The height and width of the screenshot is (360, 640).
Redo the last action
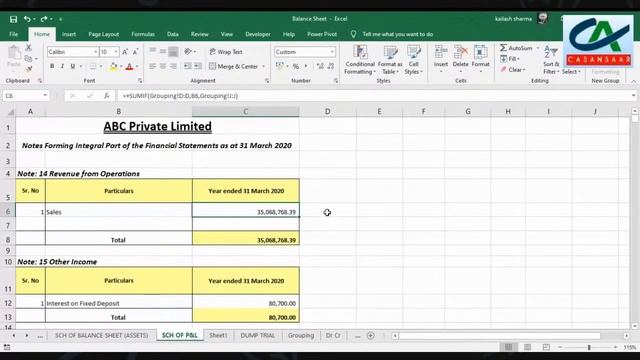pyautogui.click(x=44, y=19)
